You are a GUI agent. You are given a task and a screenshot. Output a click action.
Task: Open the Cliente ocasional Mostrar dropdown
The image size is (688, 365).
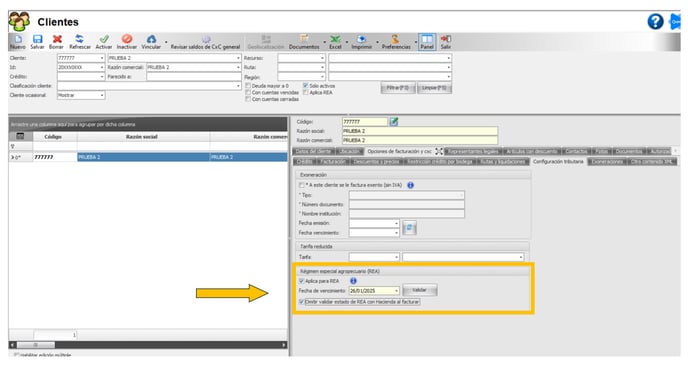coord(102,95)
